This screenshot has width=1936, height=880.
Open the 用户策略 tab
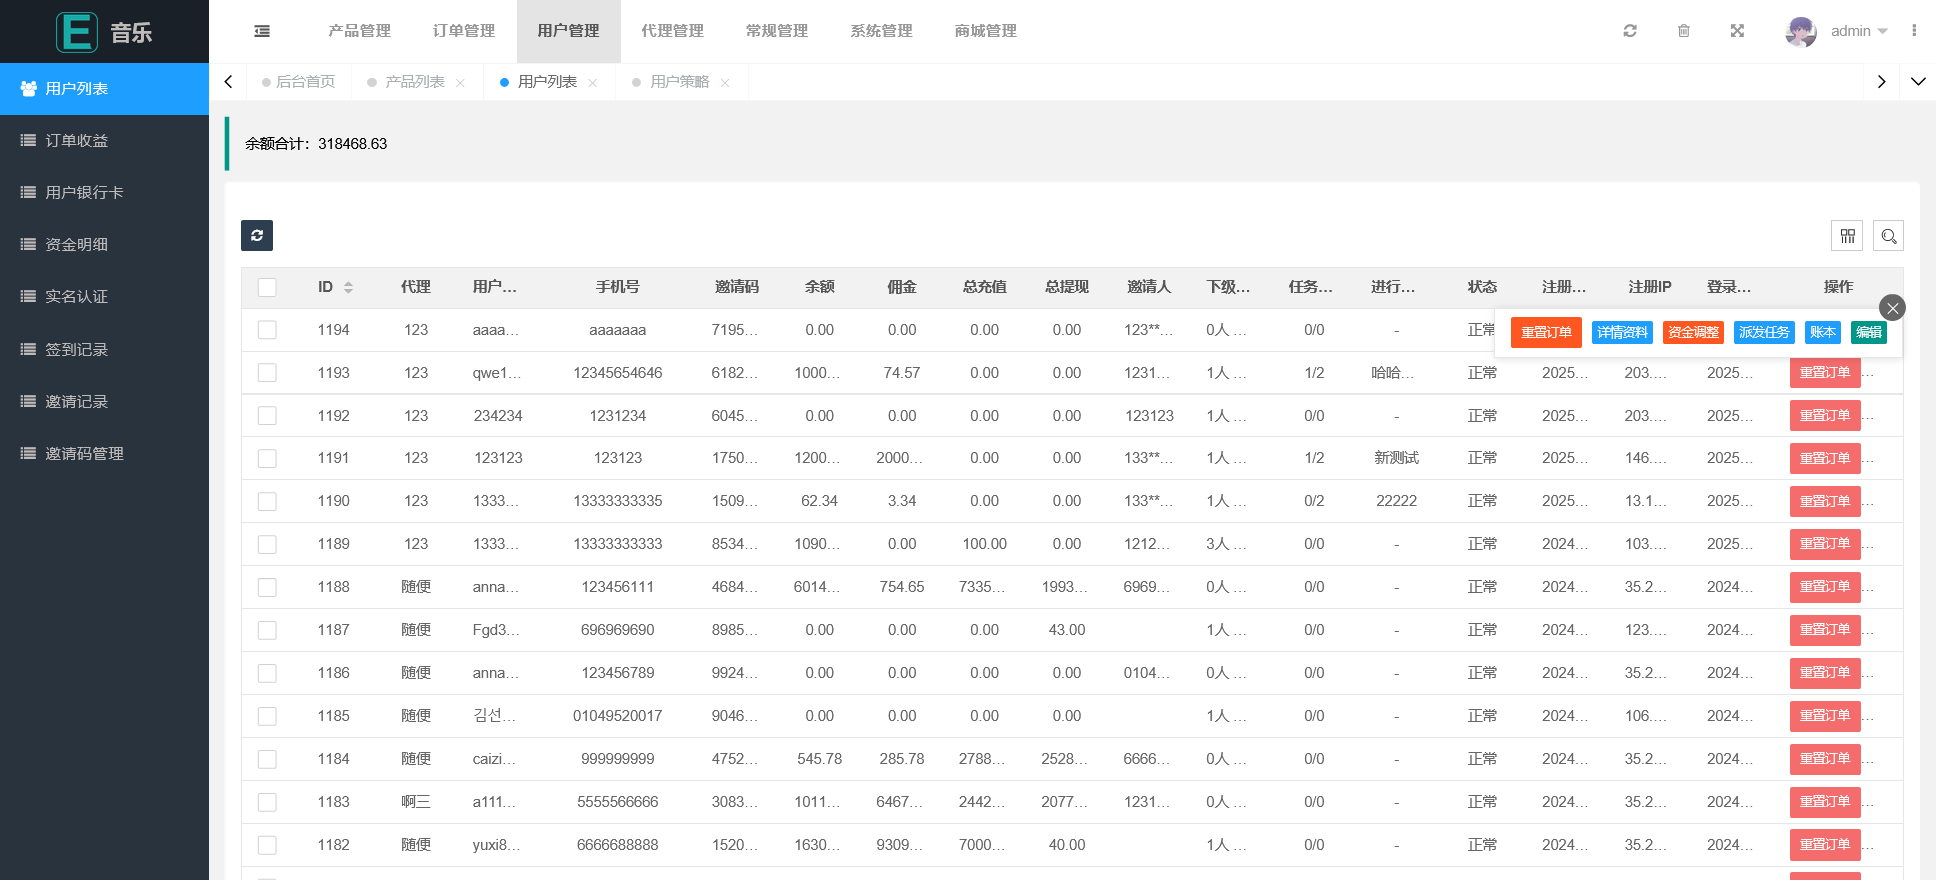[679, 82]
